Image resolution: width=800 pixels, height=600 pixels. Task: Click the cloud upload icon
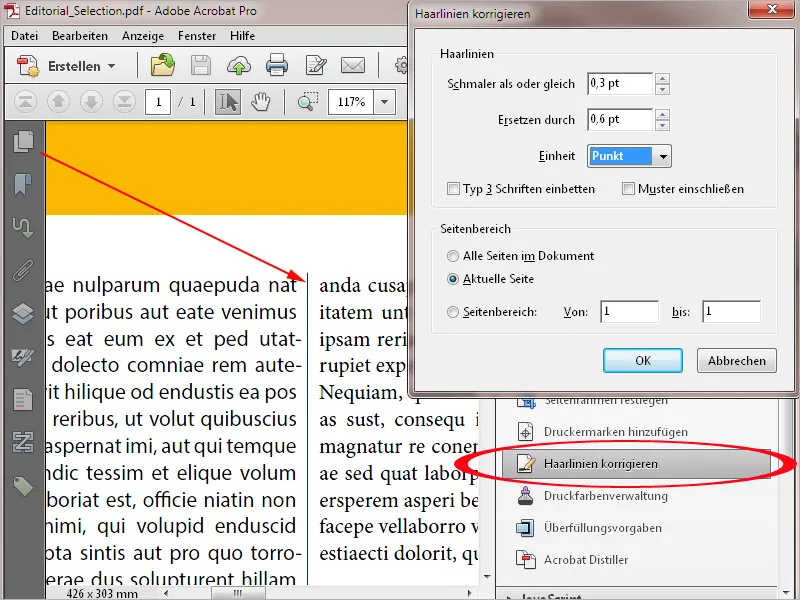(x=239, y=66)
